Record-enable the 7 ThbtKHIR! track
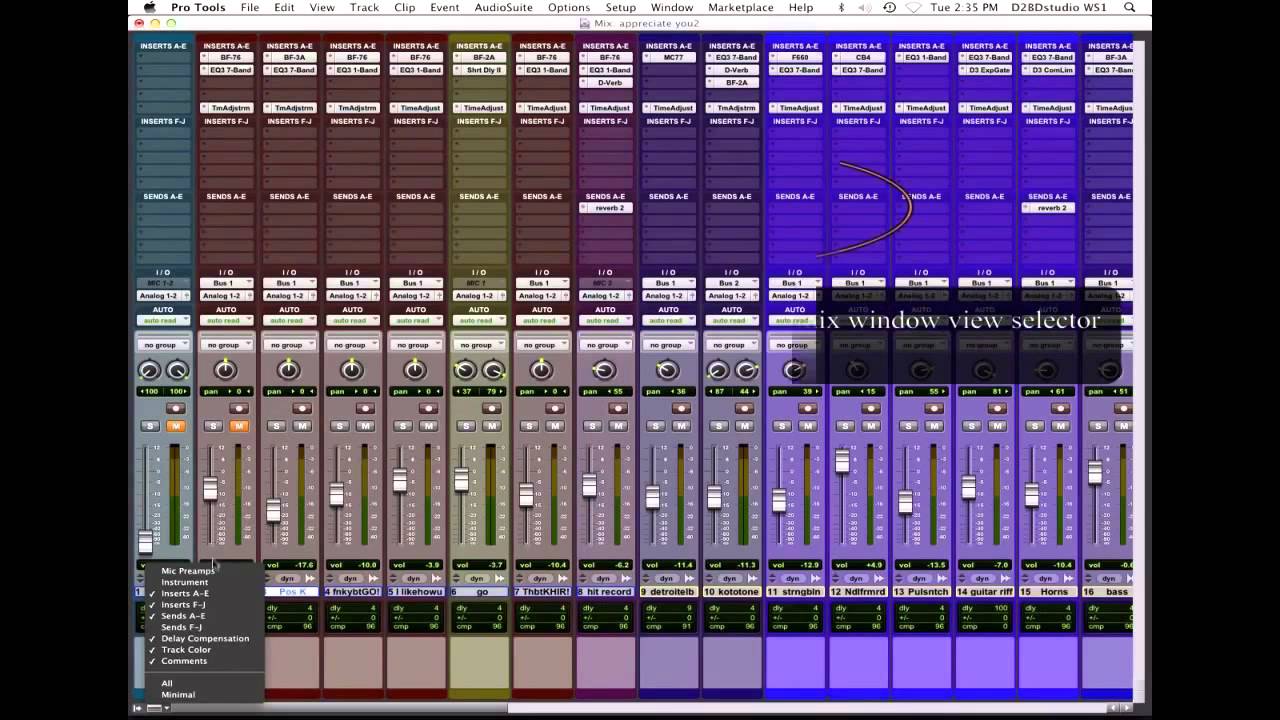1280x720 pixels. 554,408
